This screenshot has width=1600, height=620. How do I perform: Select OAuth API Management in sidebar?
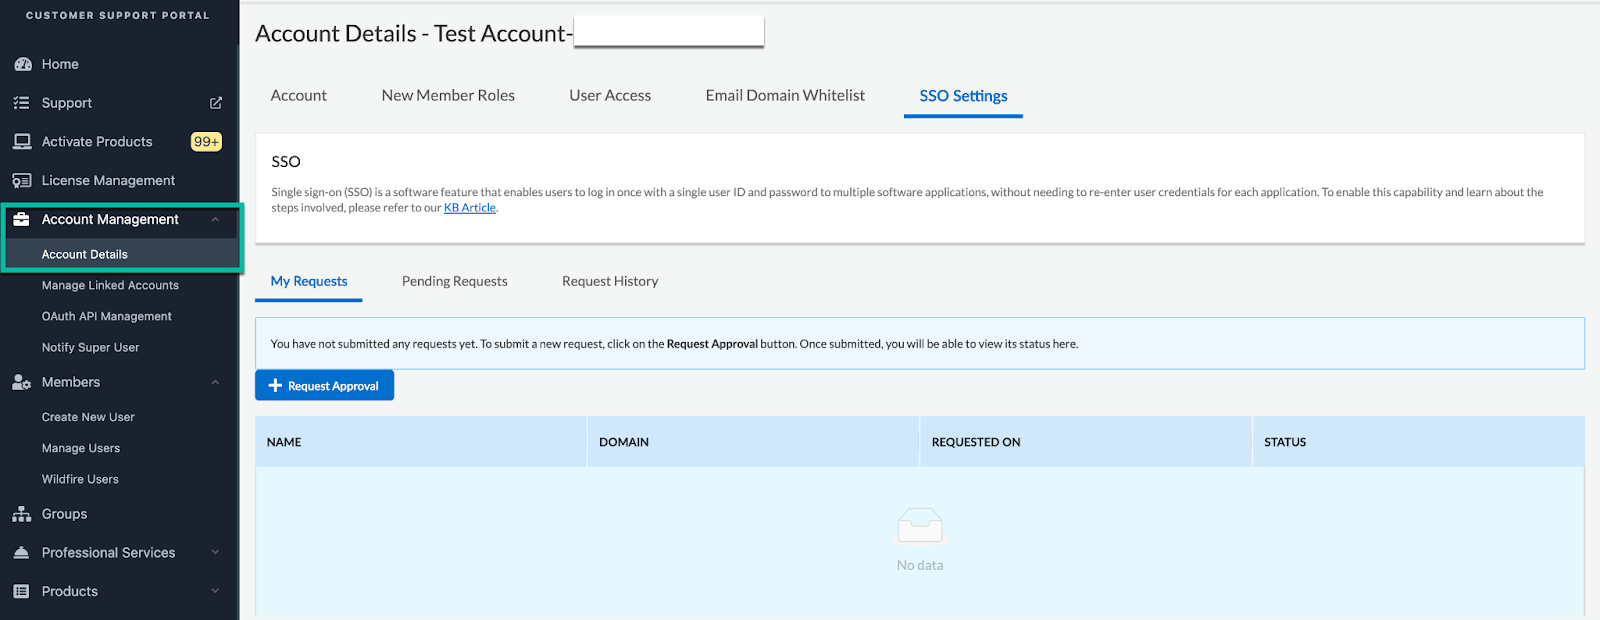(x=107, y=316)
